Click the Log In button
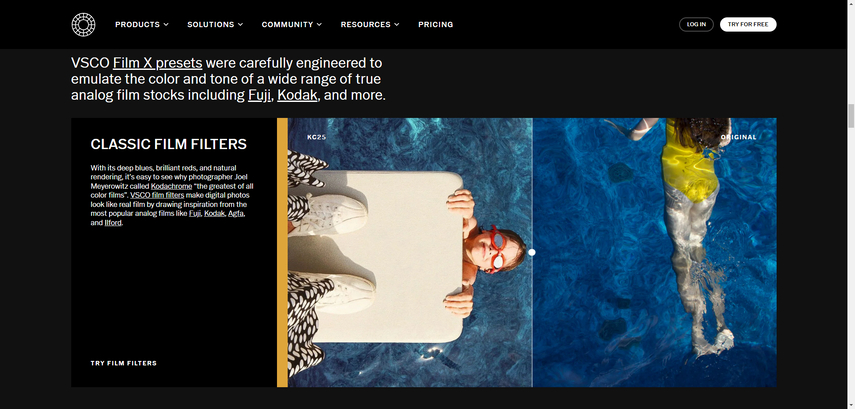Viewport: 855px width, 409px height. tap(696, 25)
